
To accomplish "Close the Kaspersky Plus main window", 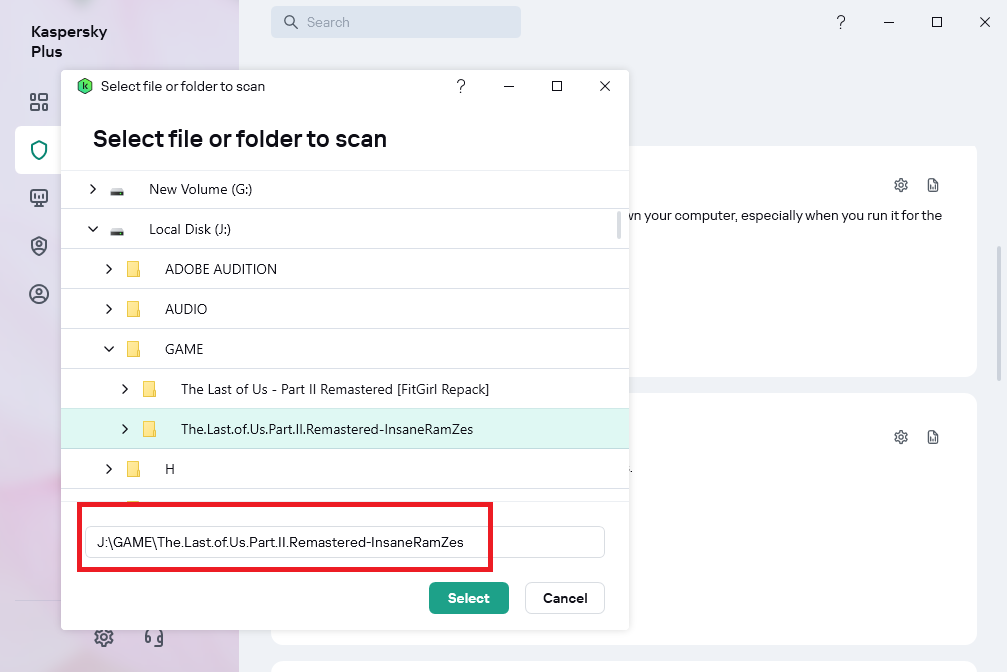I will click(x=985, y=22).
